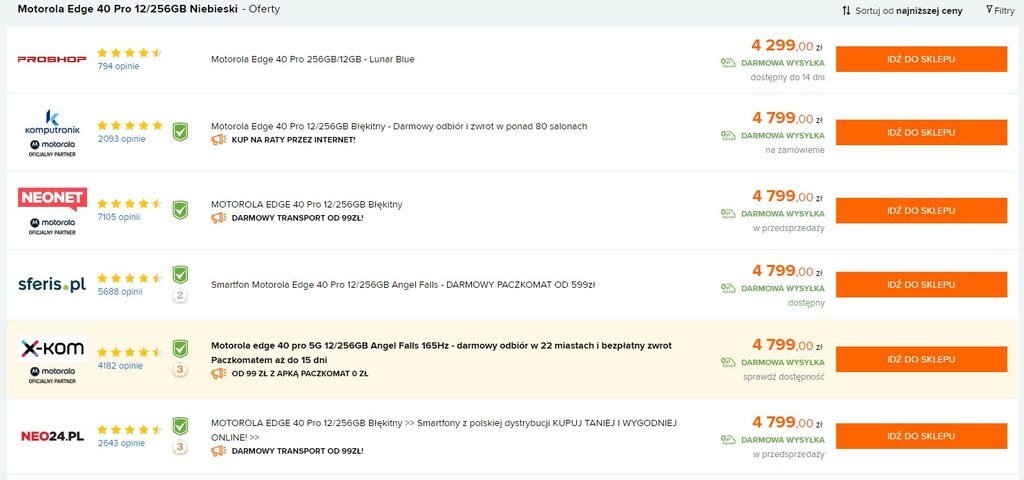Open the 2643 opinie reviews link

coord(121,443)
